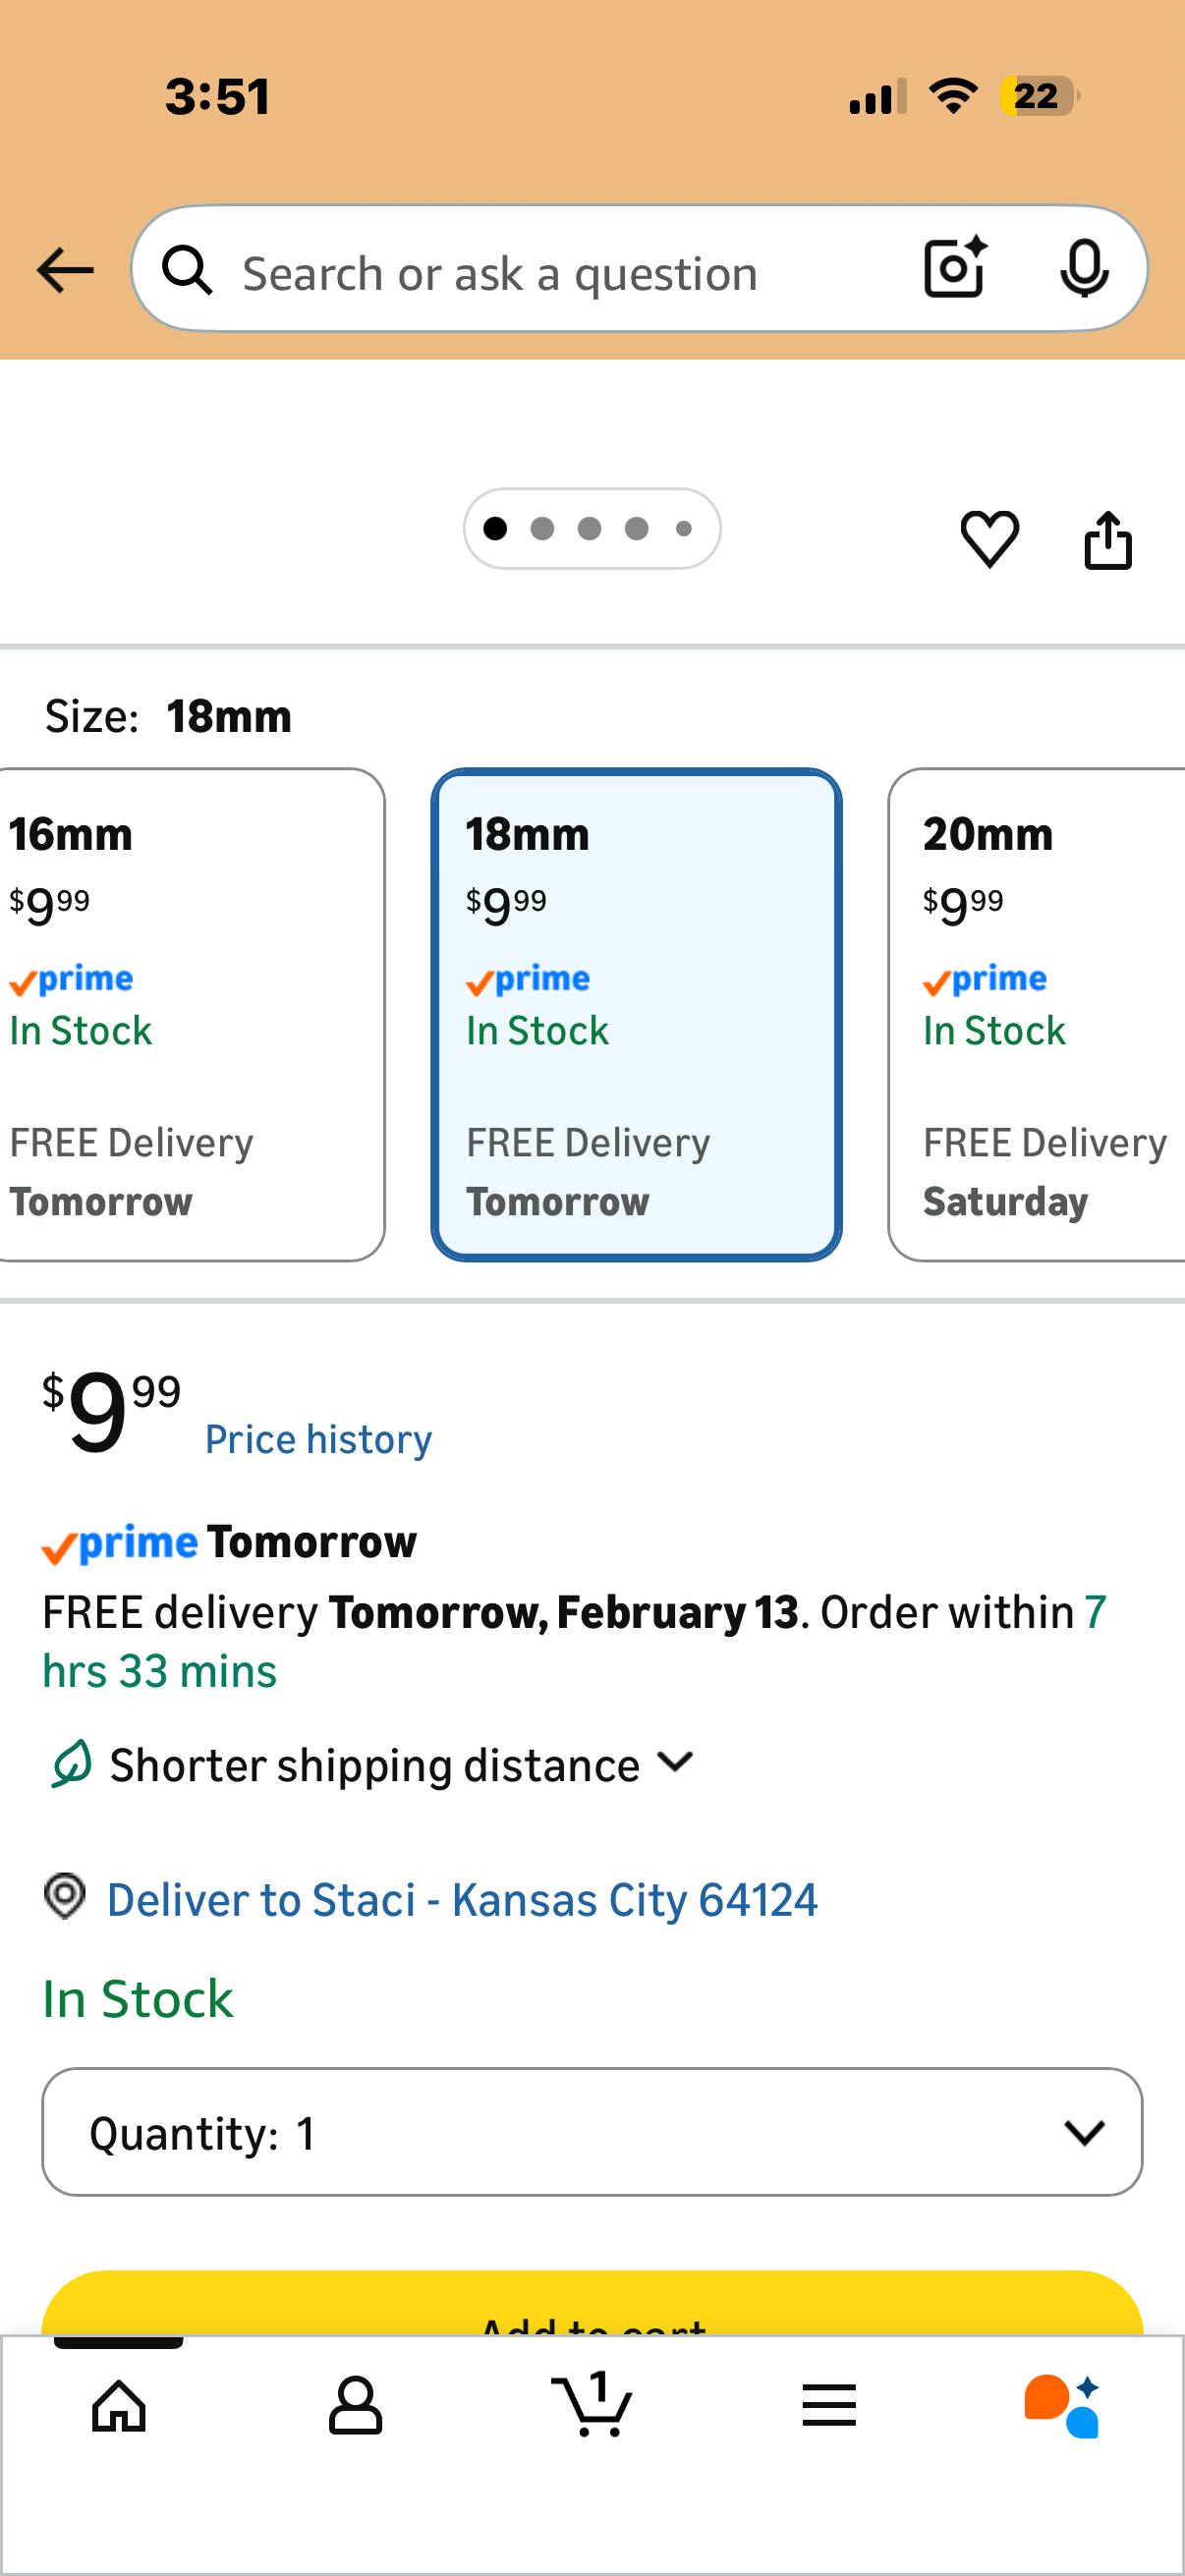Image resolution: width=1185 pixels, height=2576 pixels.
Task: Add item to wishlist with heart icon
Action: [x=989, y=539]
